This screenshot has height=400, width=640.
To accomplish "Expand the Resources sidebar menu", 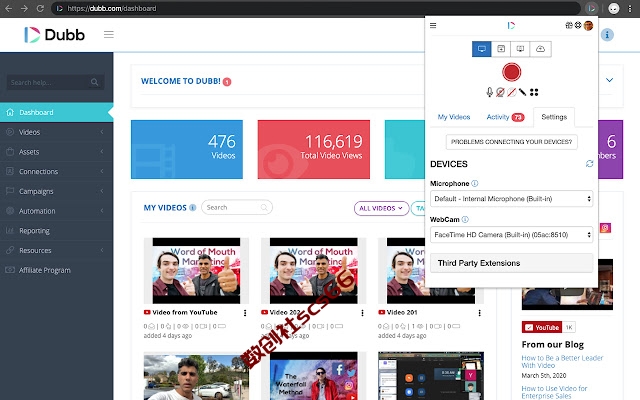I will [56, 250].
